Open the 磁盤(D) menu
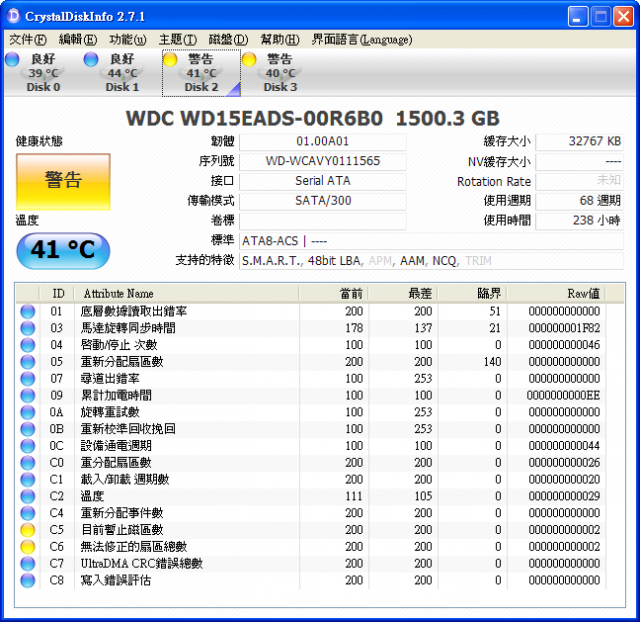Image resolution: width=640 pixels, height=622 pixels. [x=228, y=40]
